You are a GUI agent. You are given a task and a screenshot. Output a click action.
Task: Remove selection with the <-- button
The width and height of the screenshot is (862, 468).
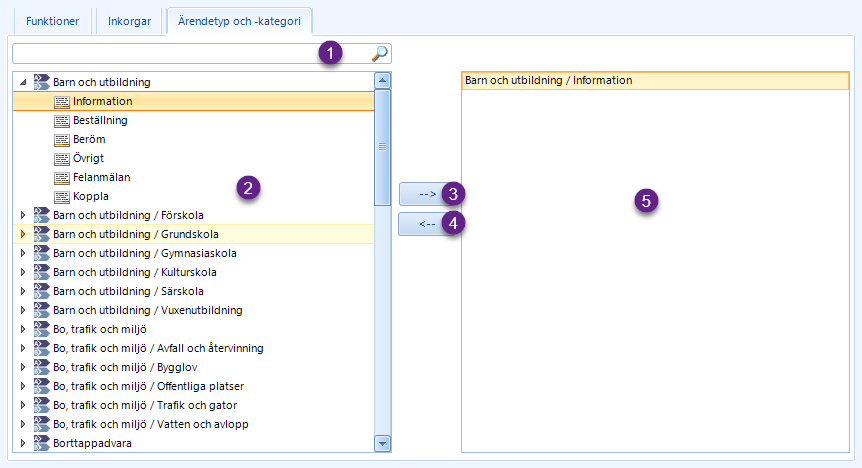[x=428, y=223]
